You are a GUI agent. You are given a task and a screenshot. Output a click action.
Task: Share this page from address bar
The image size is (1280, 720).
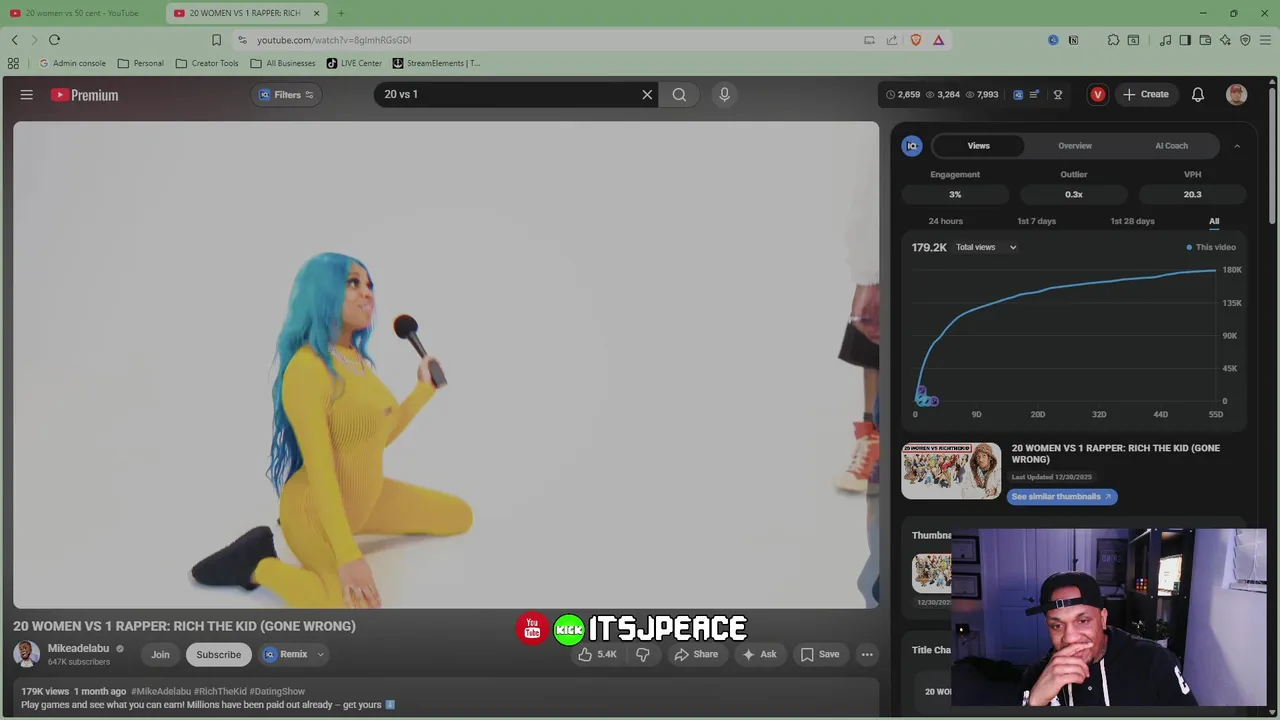[x=892, y=40]
